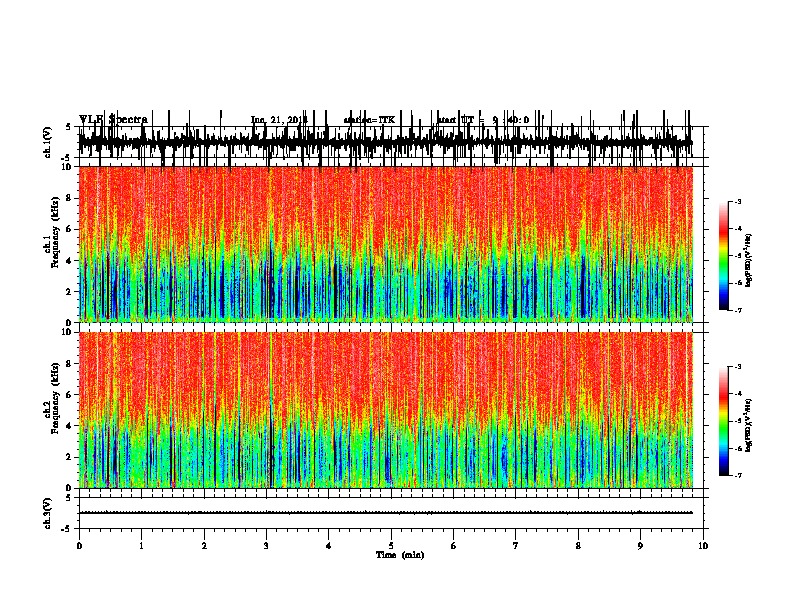The width and height of the screenshot is (792, 612).
Task: Click time axis tick label "7"
Action: pos(516,545)
